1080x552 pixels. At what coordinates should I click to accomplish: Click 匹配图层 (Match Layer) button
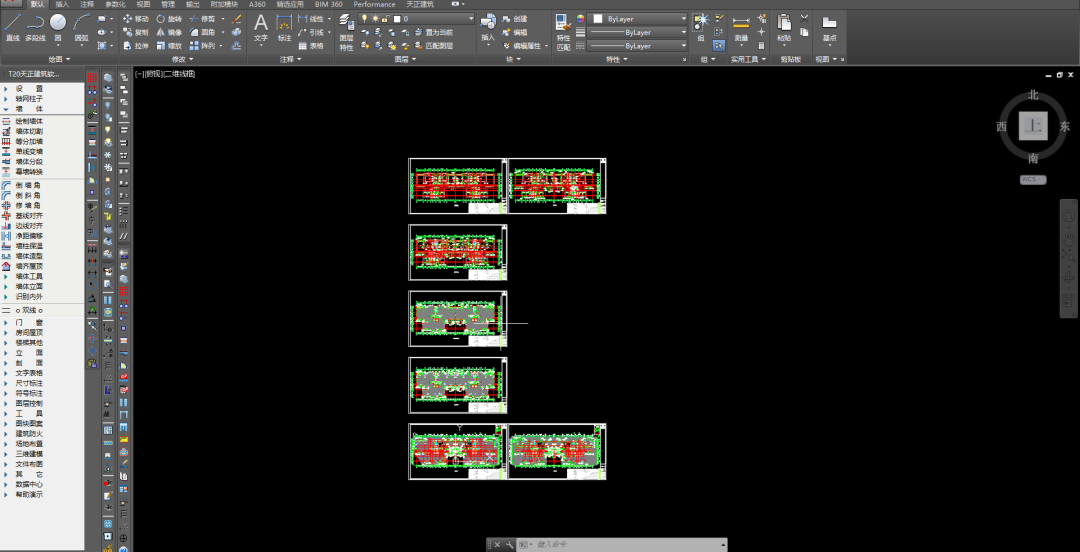tap(434, 46)
